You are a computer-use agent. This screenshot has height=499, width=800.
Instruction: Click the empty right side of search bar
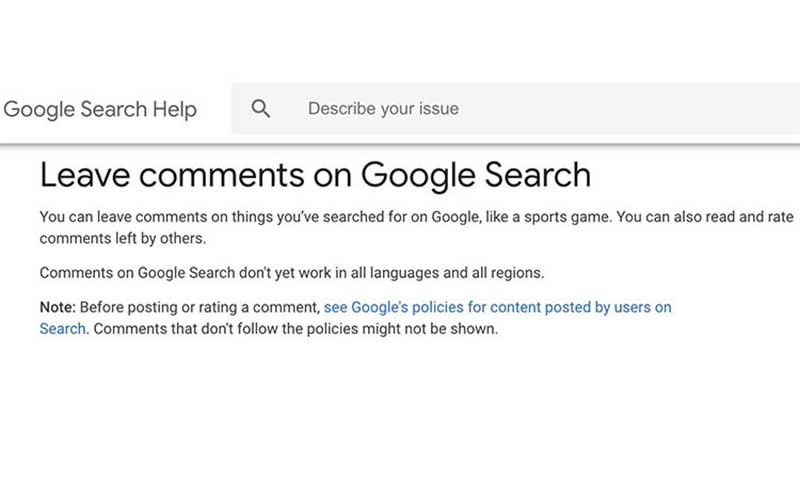[x=650, y=109]
